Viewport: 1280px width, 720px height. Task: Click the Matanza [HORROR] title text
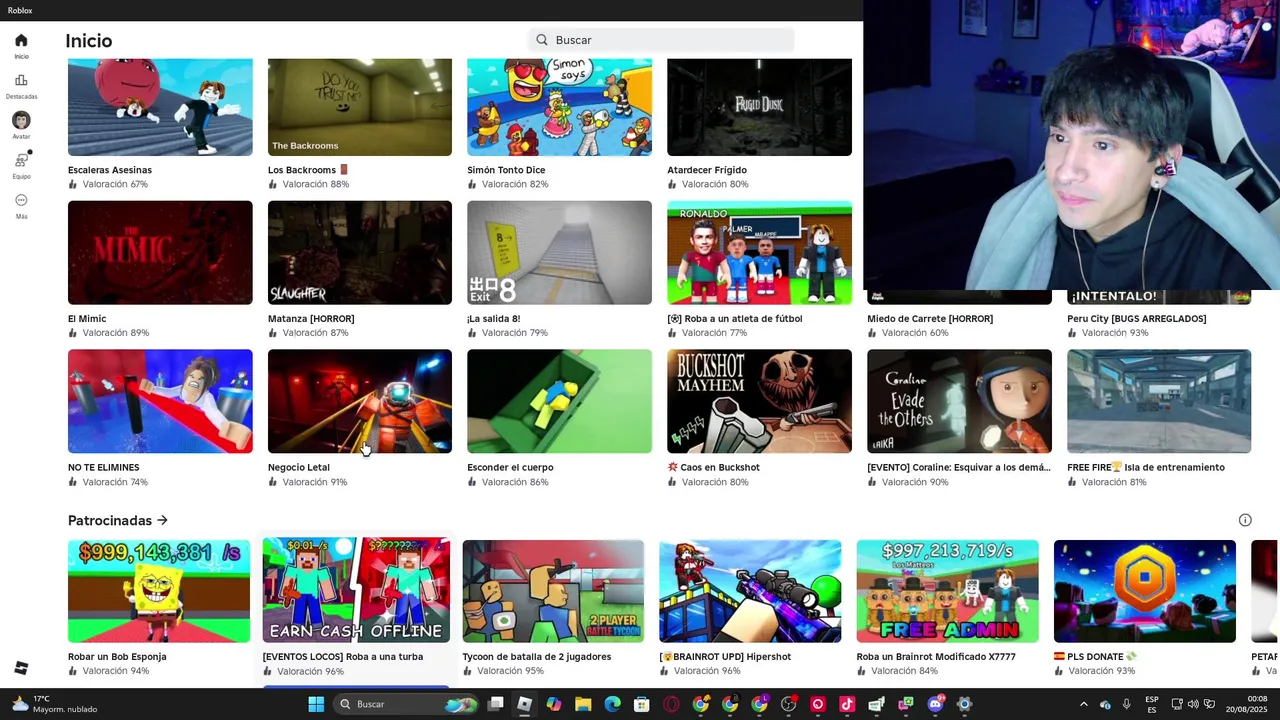tap(311, 319)
